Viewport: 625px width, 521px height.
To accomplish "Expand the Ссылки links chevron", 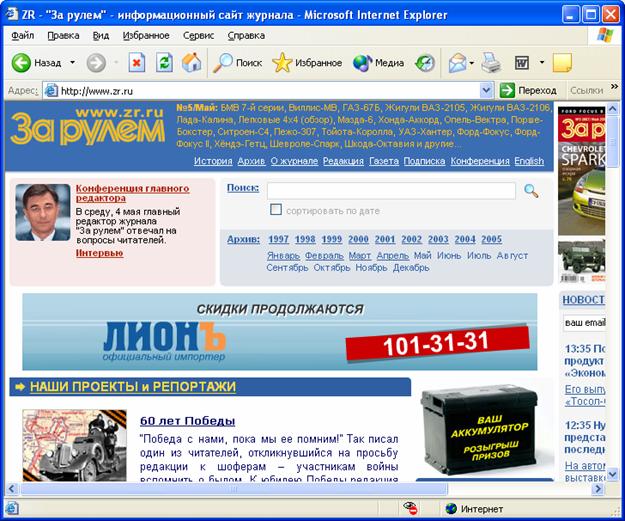I will tap(614, 87).
